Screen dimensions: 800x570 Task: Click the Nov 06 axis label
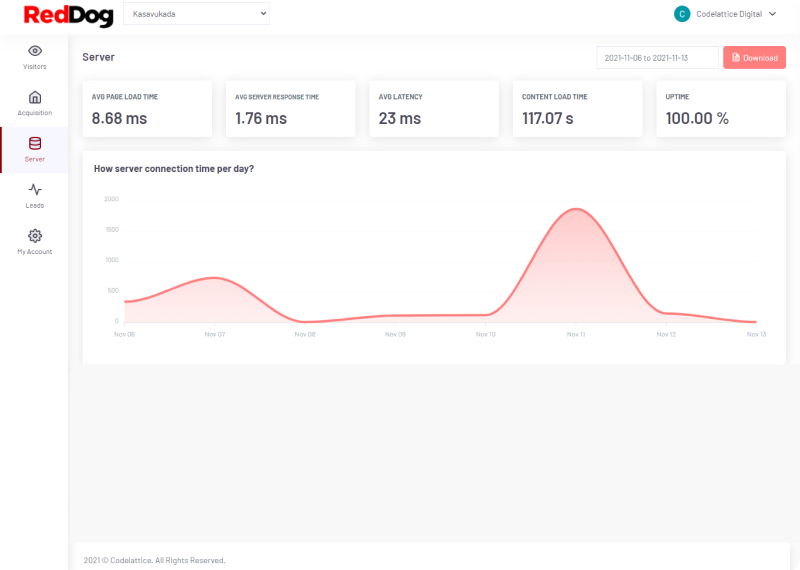(124, 334)
